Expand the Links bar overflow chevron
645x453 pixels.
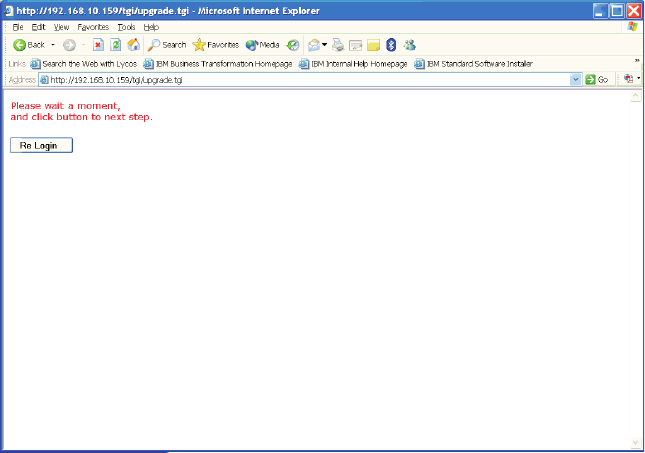pyautogui.click(x=637, y=60)
